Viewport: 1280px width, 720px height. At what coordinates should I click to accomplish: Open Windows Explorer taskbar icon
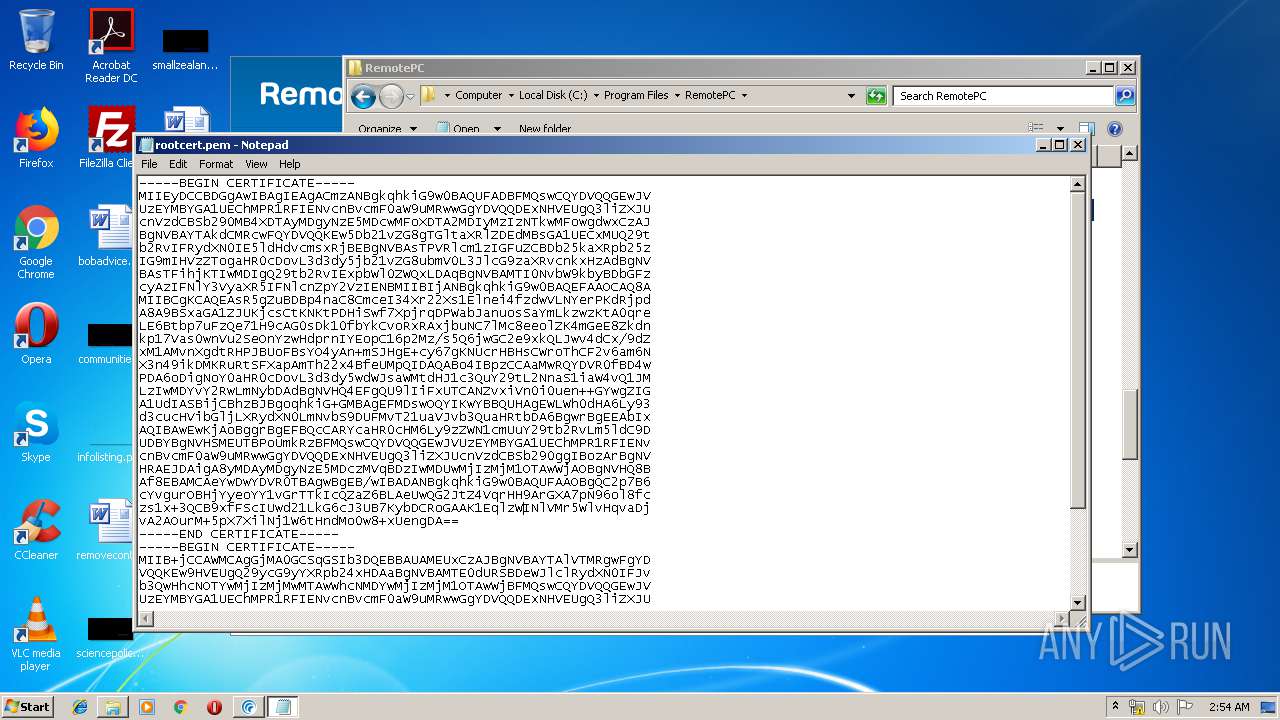tap(113, 707)
